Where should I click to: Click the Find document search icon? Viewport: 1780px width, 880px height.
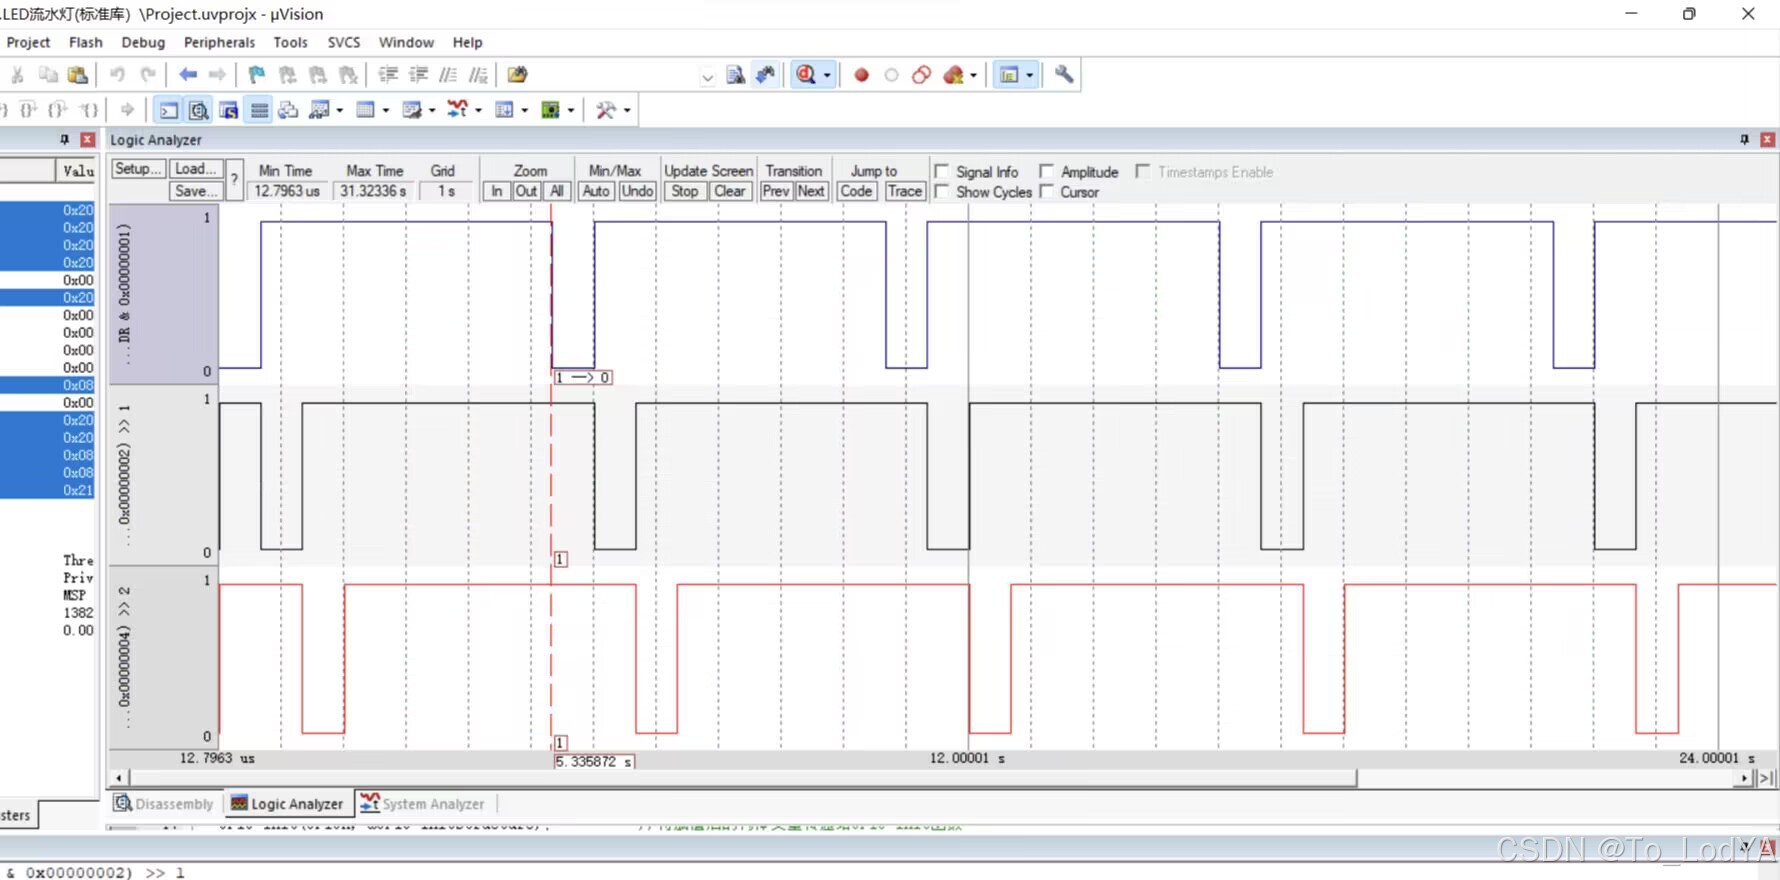735,75
